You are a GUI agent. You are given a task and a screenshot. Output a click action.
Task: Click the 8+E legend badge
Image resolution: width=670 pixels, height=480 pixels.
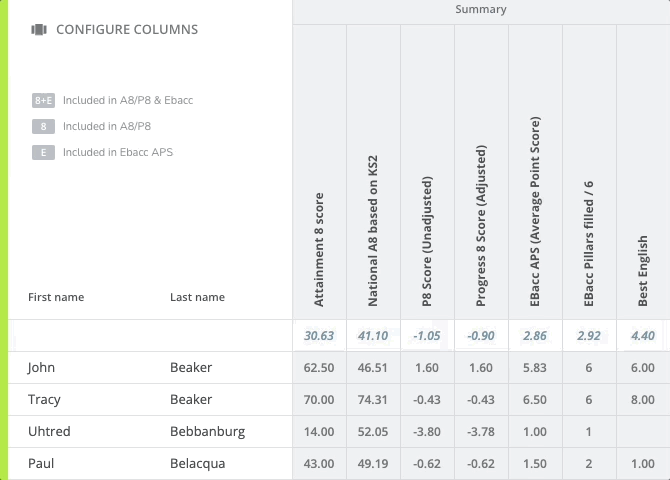tap(43, 101)
